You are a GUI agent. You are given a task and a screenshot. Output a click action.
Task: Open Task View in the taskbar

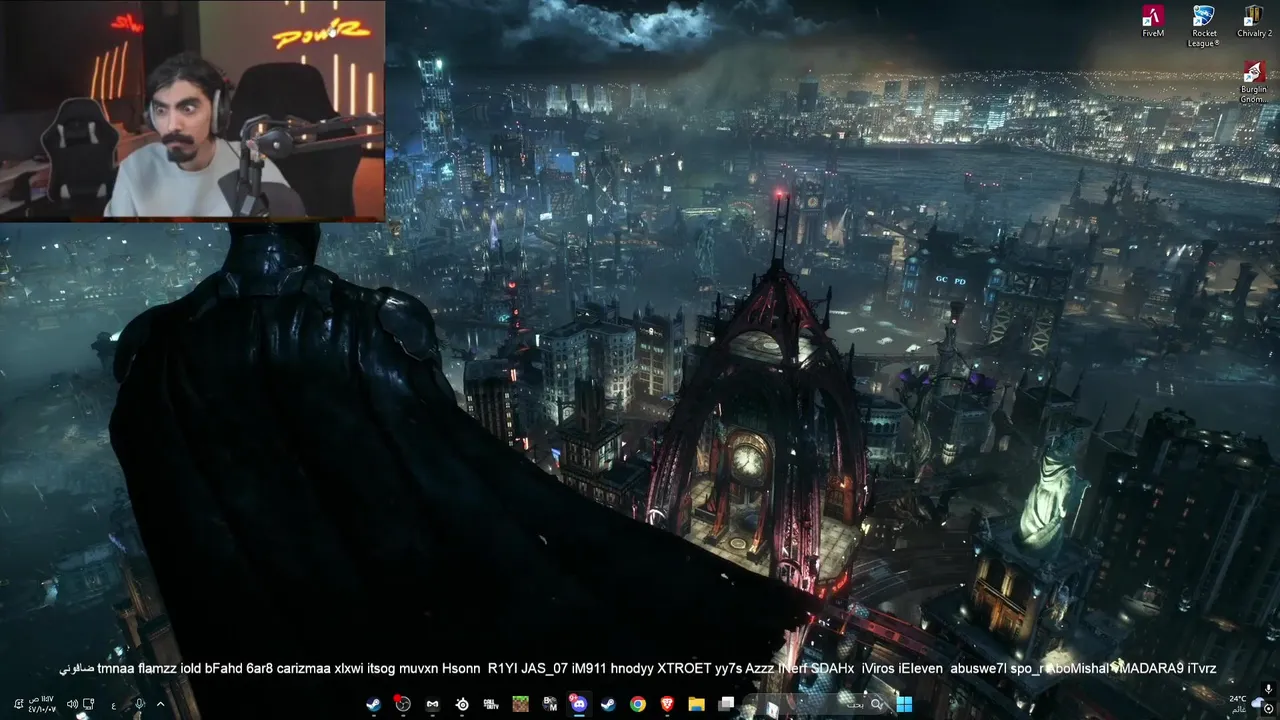point(726,704)
